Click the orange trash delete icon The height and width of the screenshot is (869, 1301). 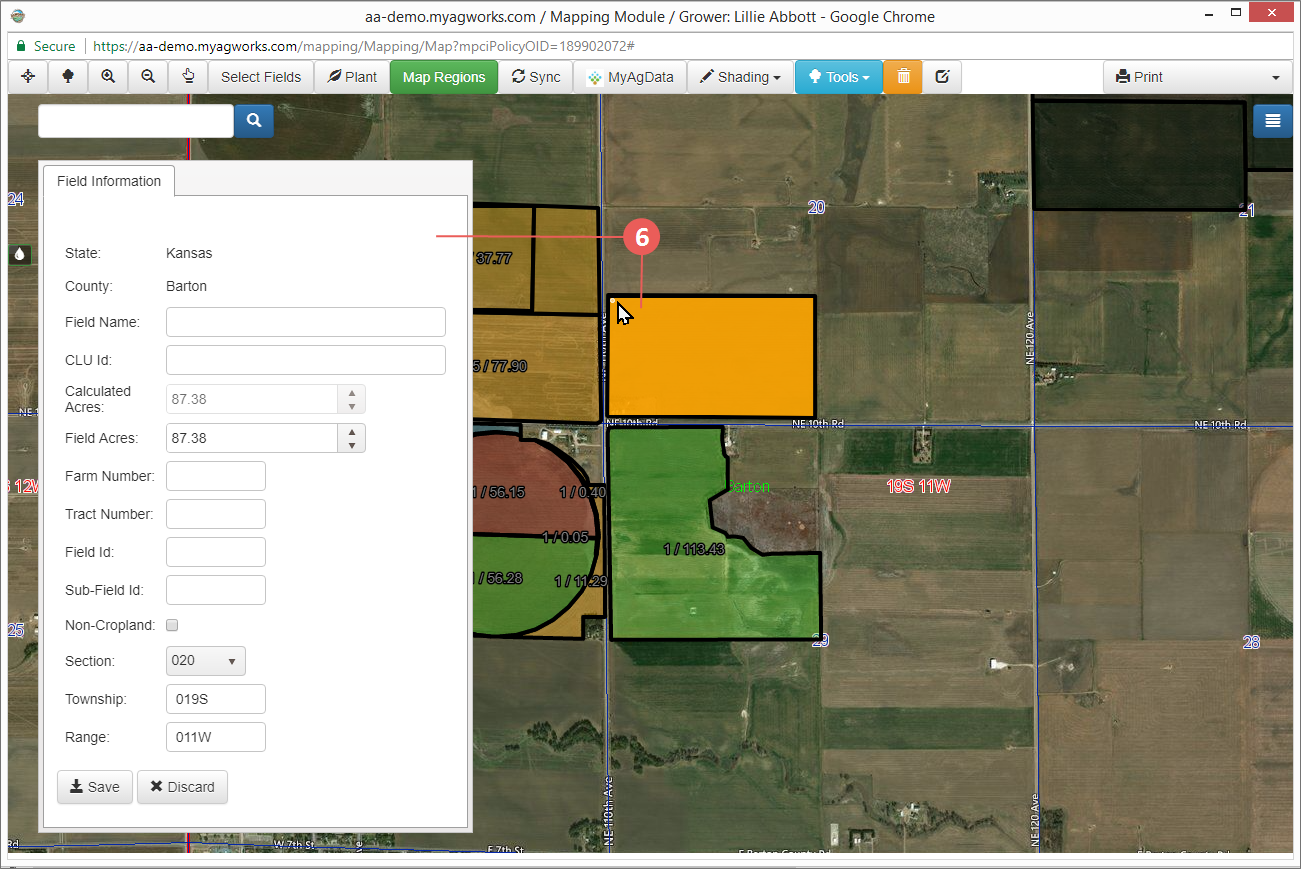(903, 77)
